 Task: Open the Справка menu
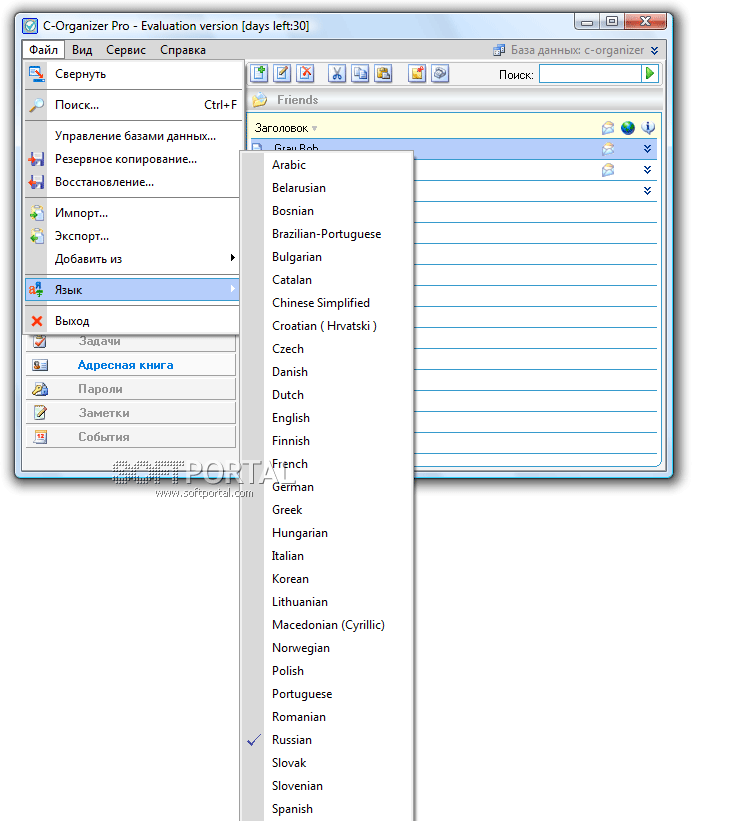(183, 50)
